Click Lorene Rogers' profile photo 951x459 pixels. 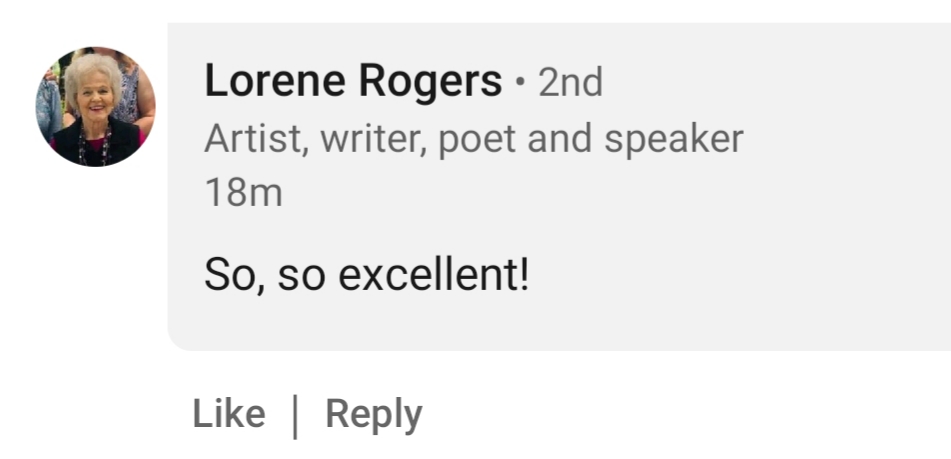96,106
